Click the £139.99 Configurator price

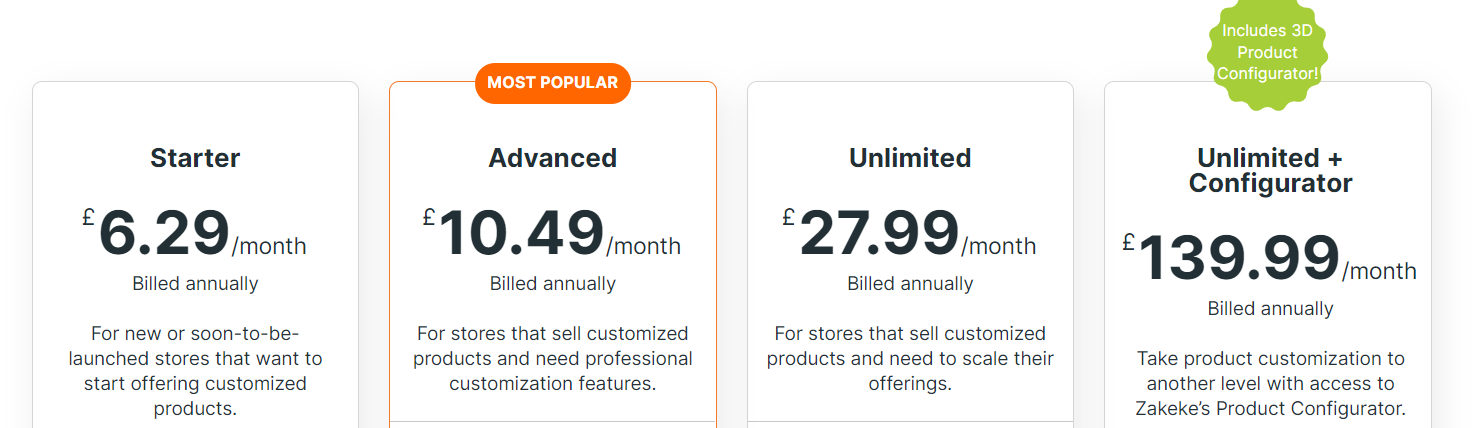point(1238,259)
